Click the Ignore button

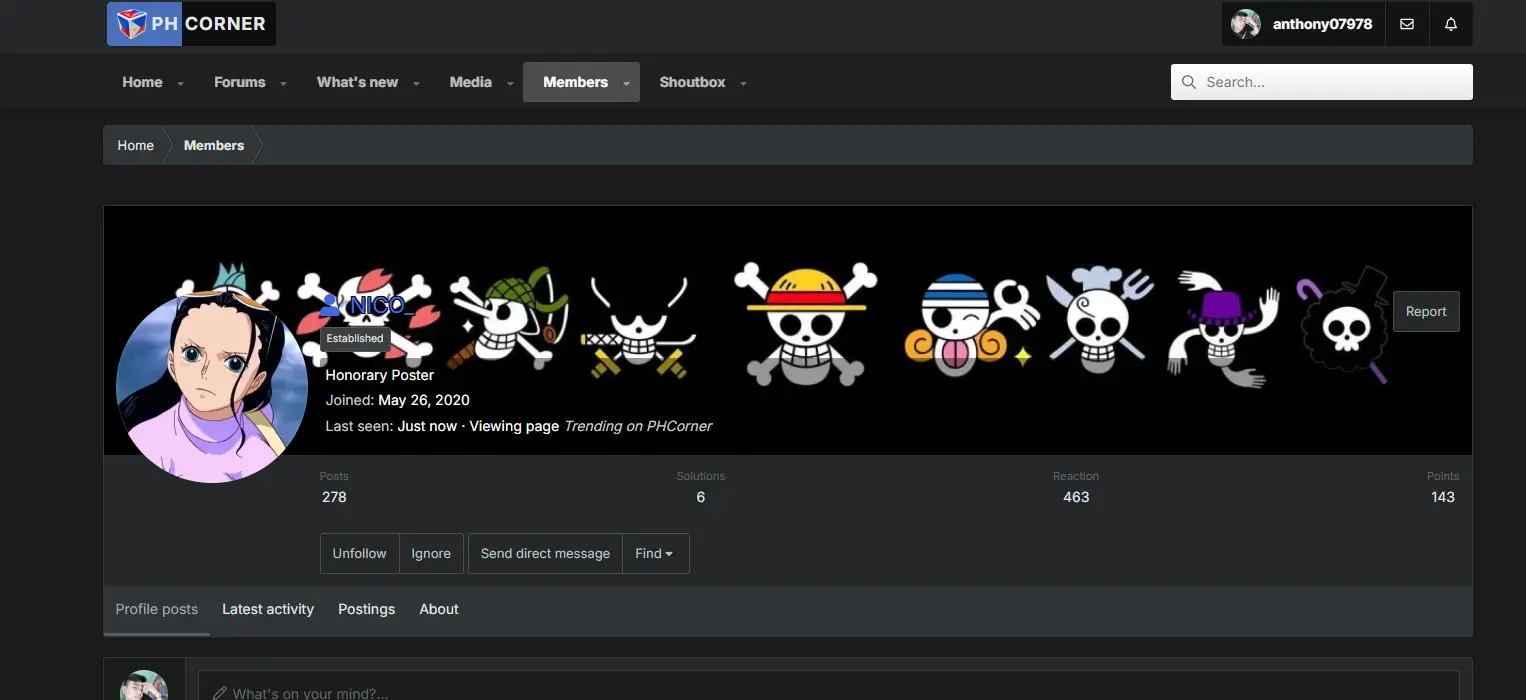pos(431,554)
